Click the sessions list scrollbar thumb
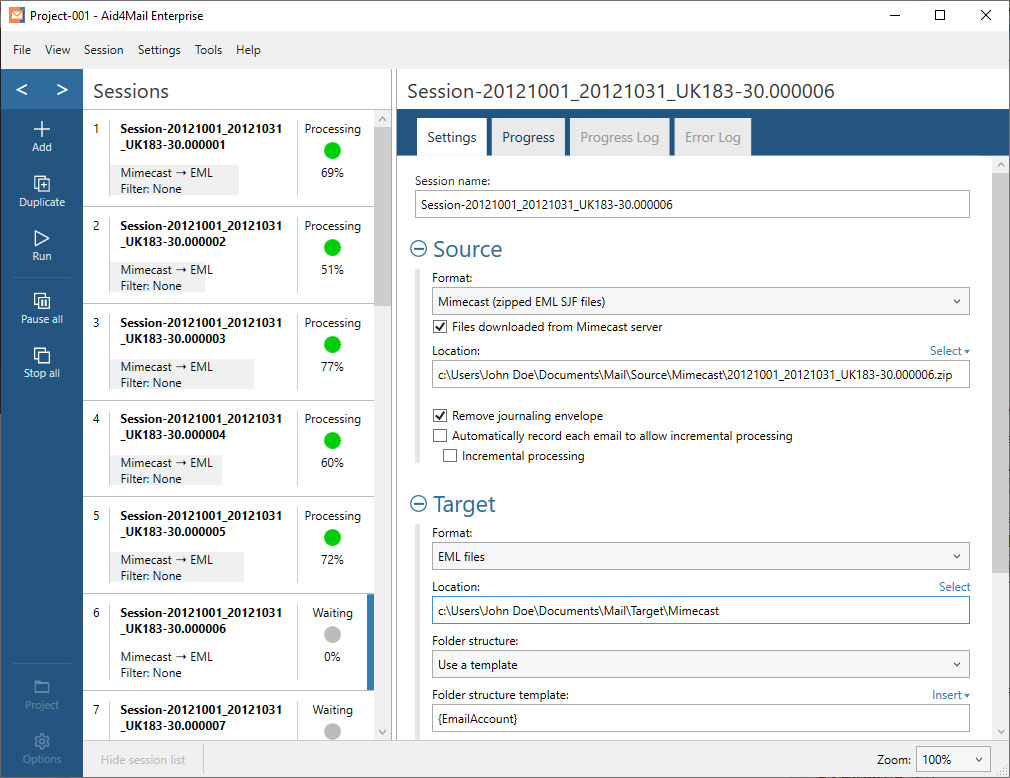 pos(383,216)
